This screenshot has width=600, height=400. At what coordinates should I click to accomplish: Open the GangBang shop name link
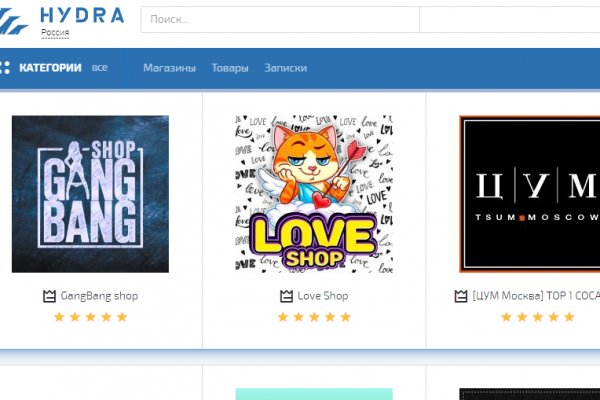click(99, 296)
